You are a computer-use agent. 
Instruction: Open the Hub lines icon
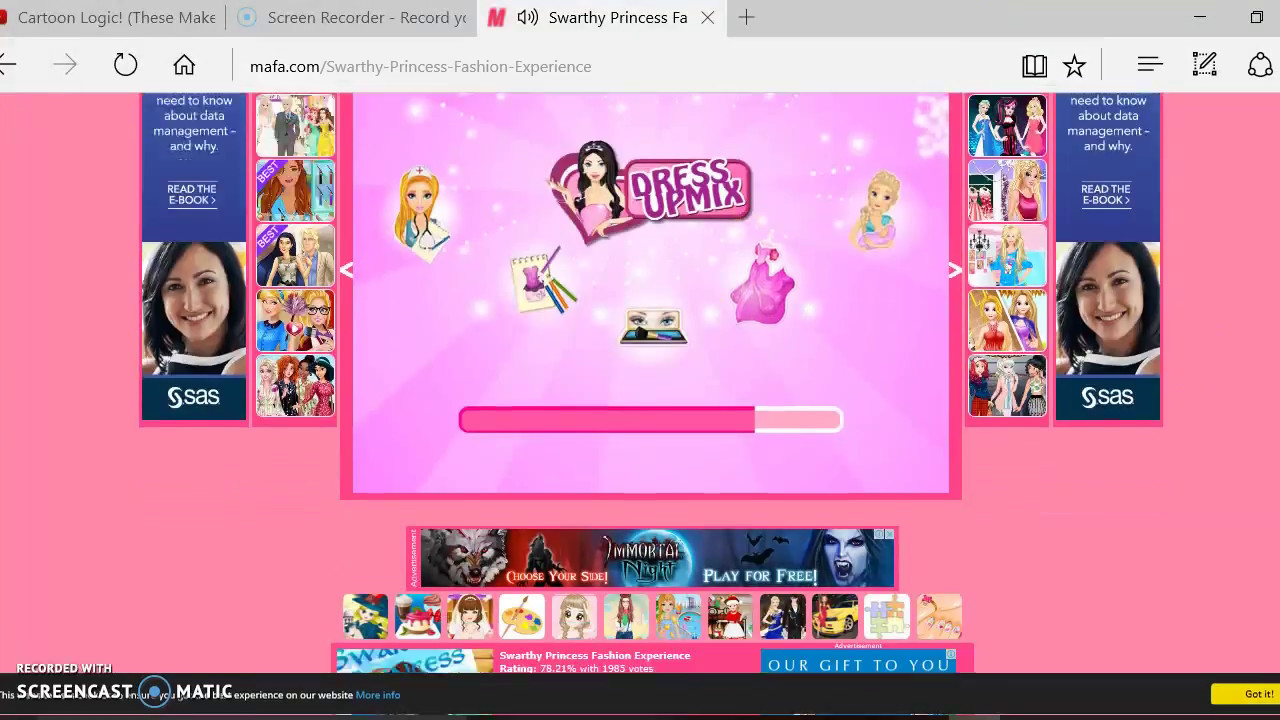1150,65
